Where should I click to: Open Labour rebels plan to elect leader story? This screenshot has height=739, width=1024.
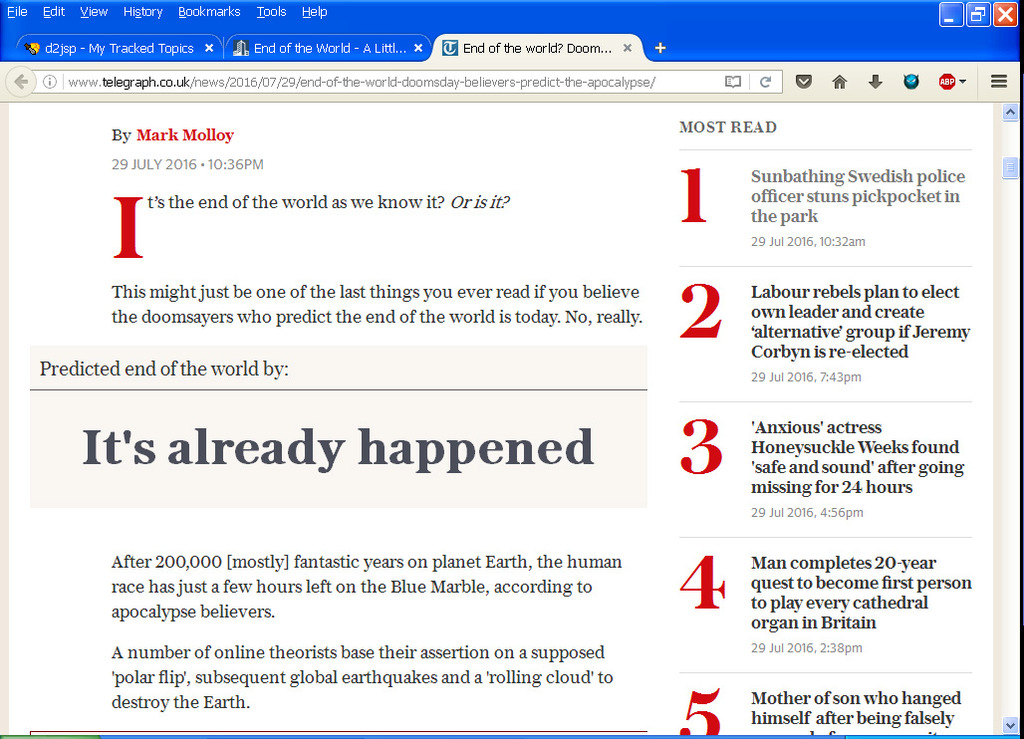click(x=860, y=322)
